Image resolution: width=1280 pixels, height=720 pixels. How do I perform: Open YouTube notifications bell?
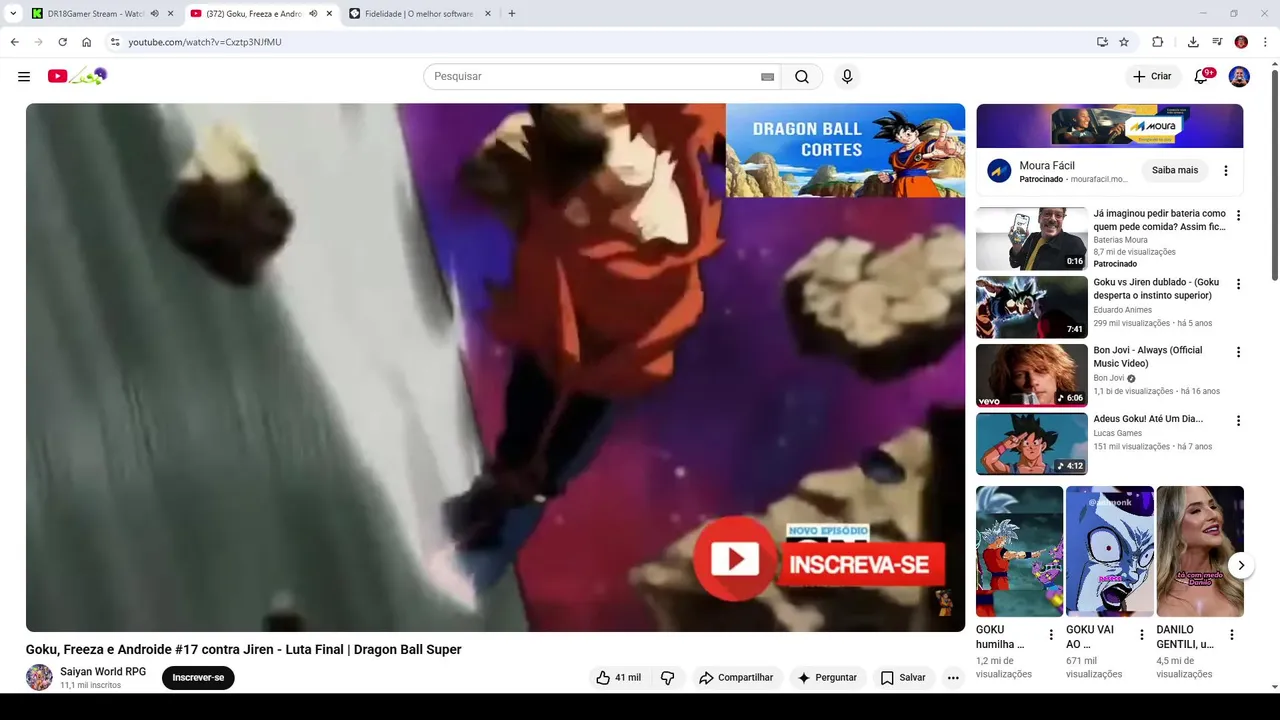pyautogui.click(x=1202, y=76)
